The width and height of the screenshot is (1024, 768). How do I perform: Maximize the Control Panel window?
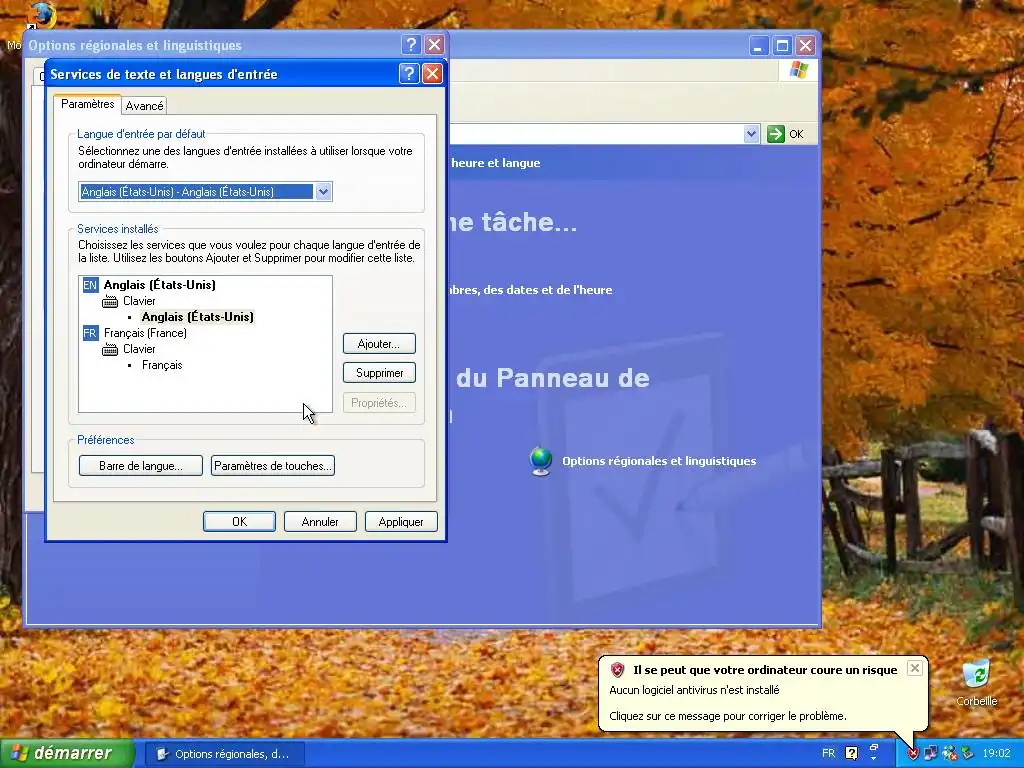[782, 45]
